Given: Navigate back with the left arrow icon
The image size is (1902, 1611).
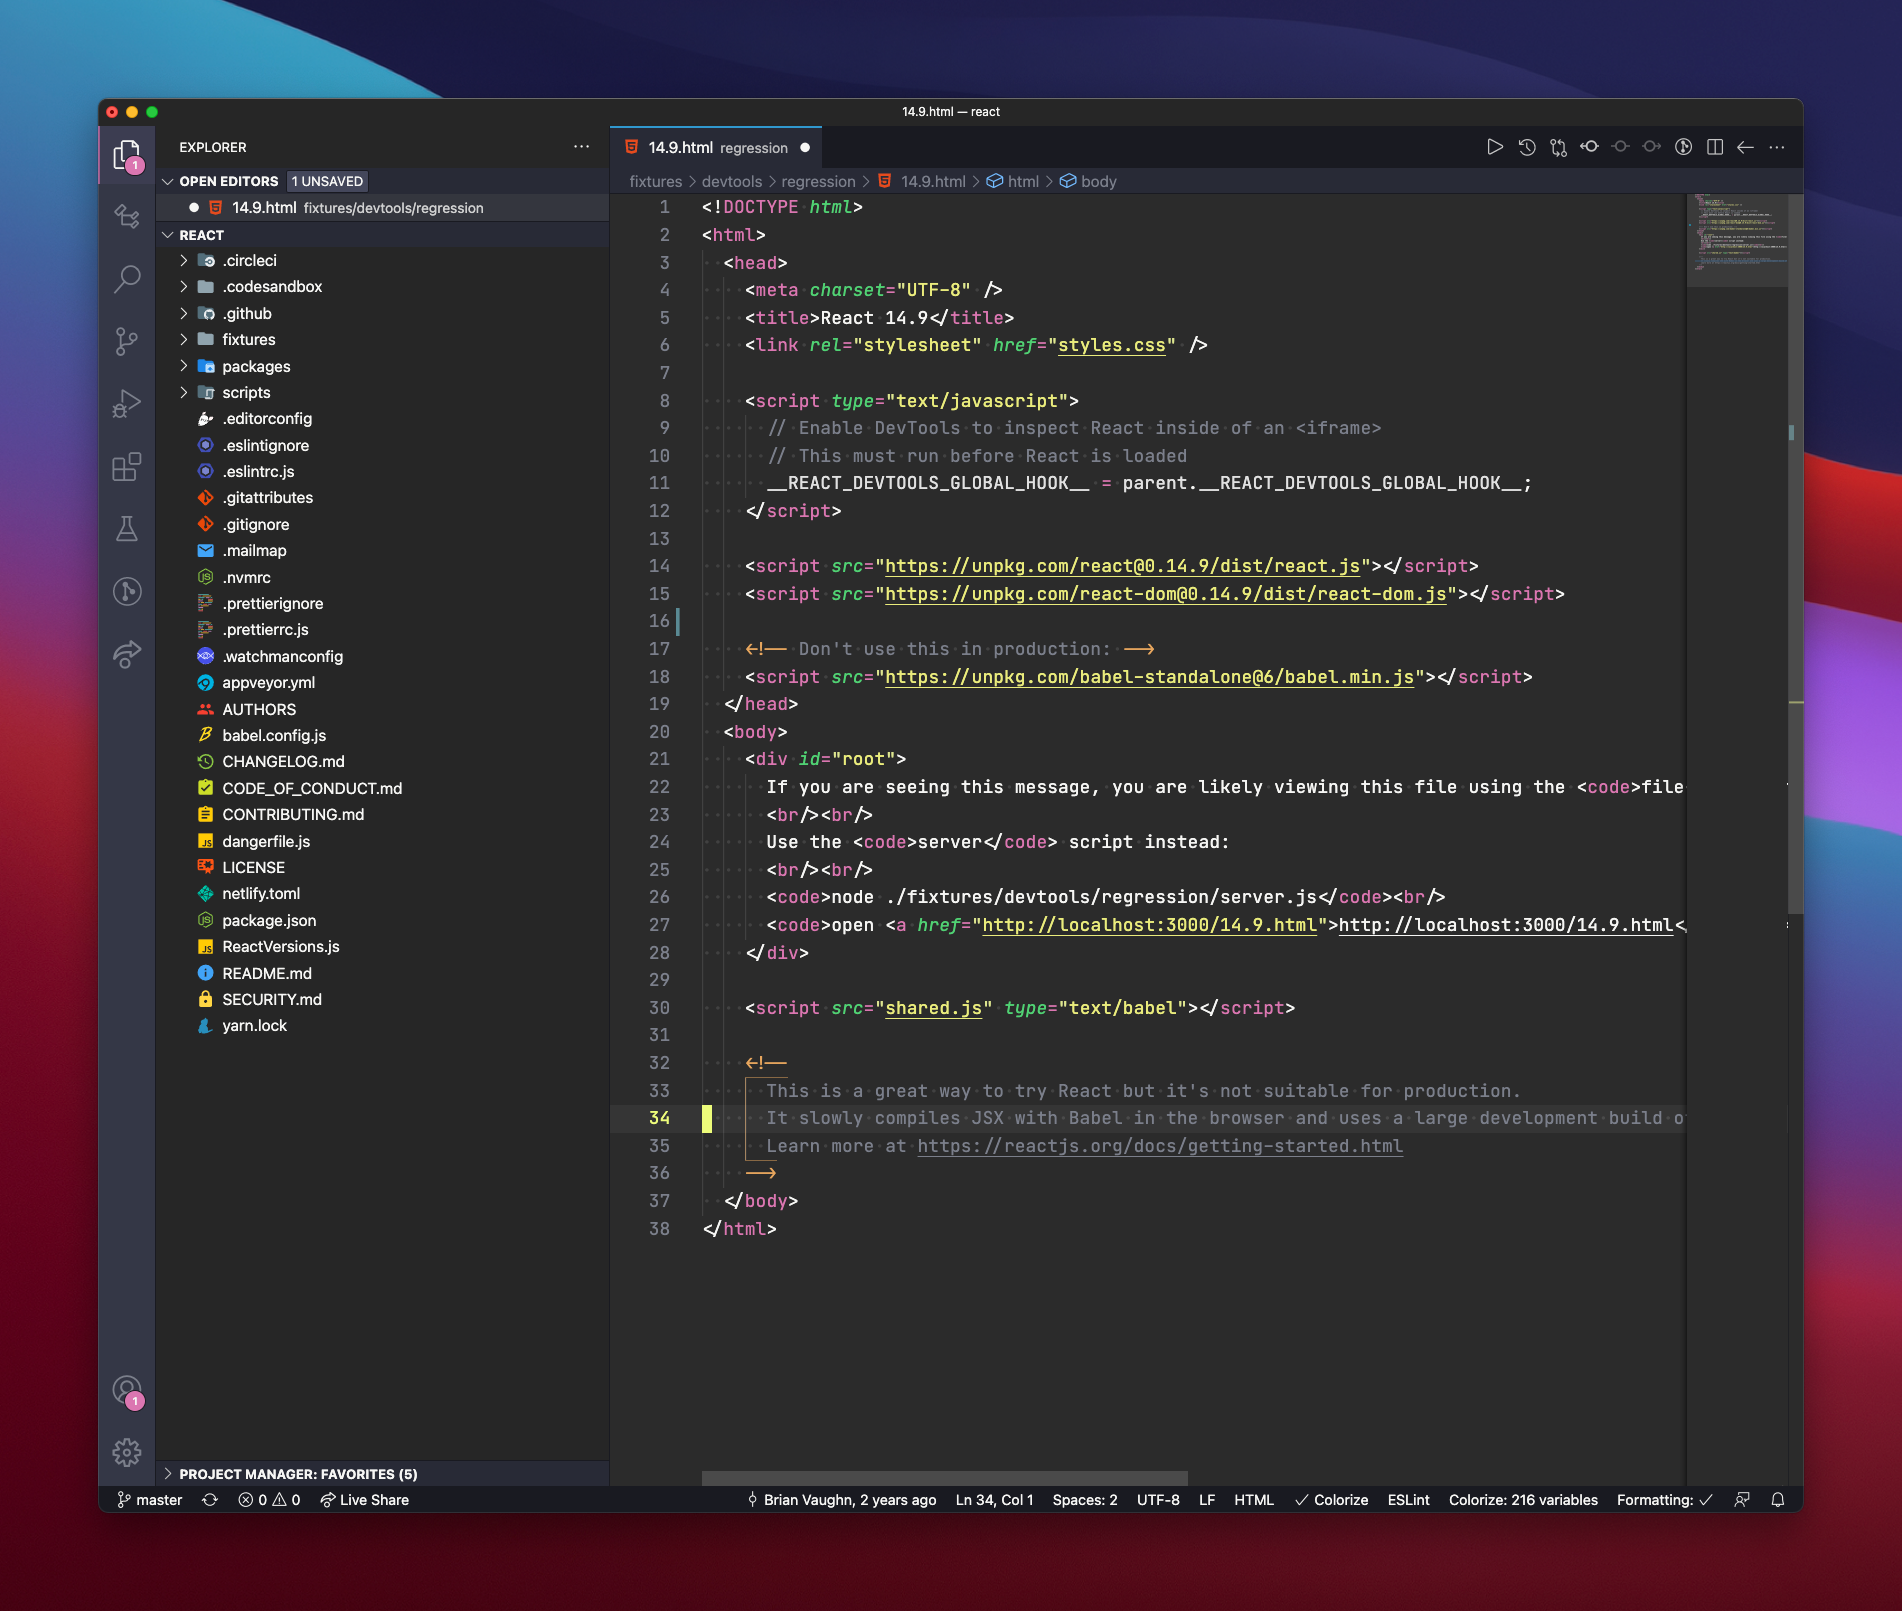Looking at the screenshot, I should (x=1746, y=147).
